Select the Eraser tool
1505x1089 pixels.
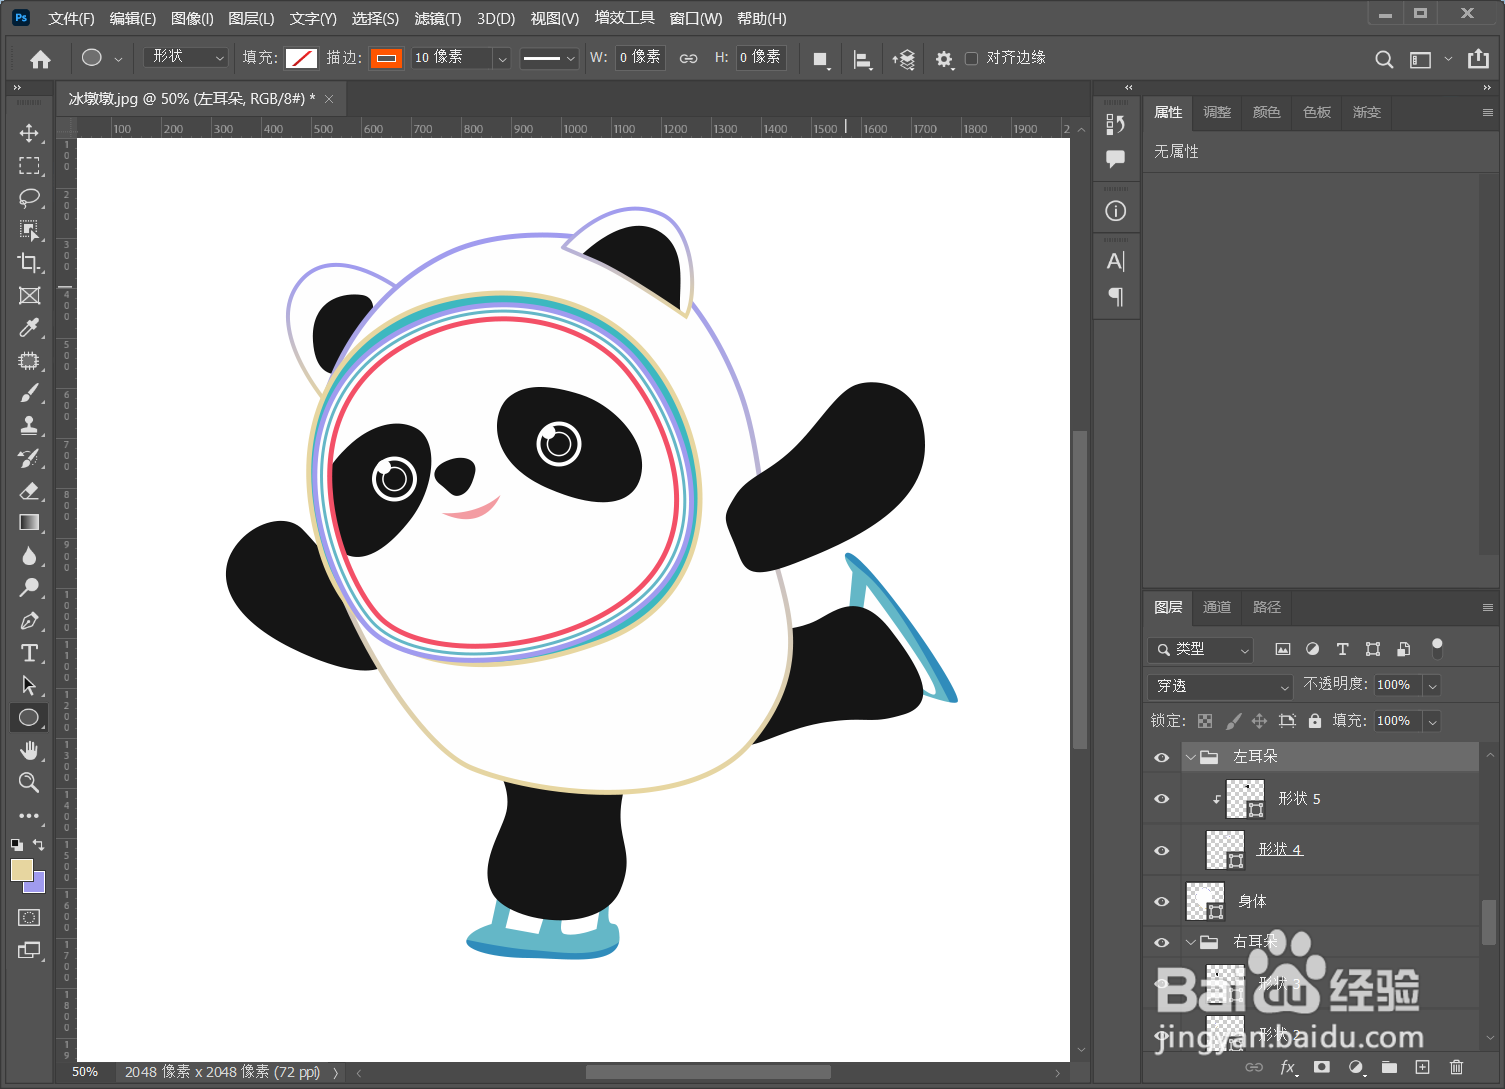[x=29, y=491]
